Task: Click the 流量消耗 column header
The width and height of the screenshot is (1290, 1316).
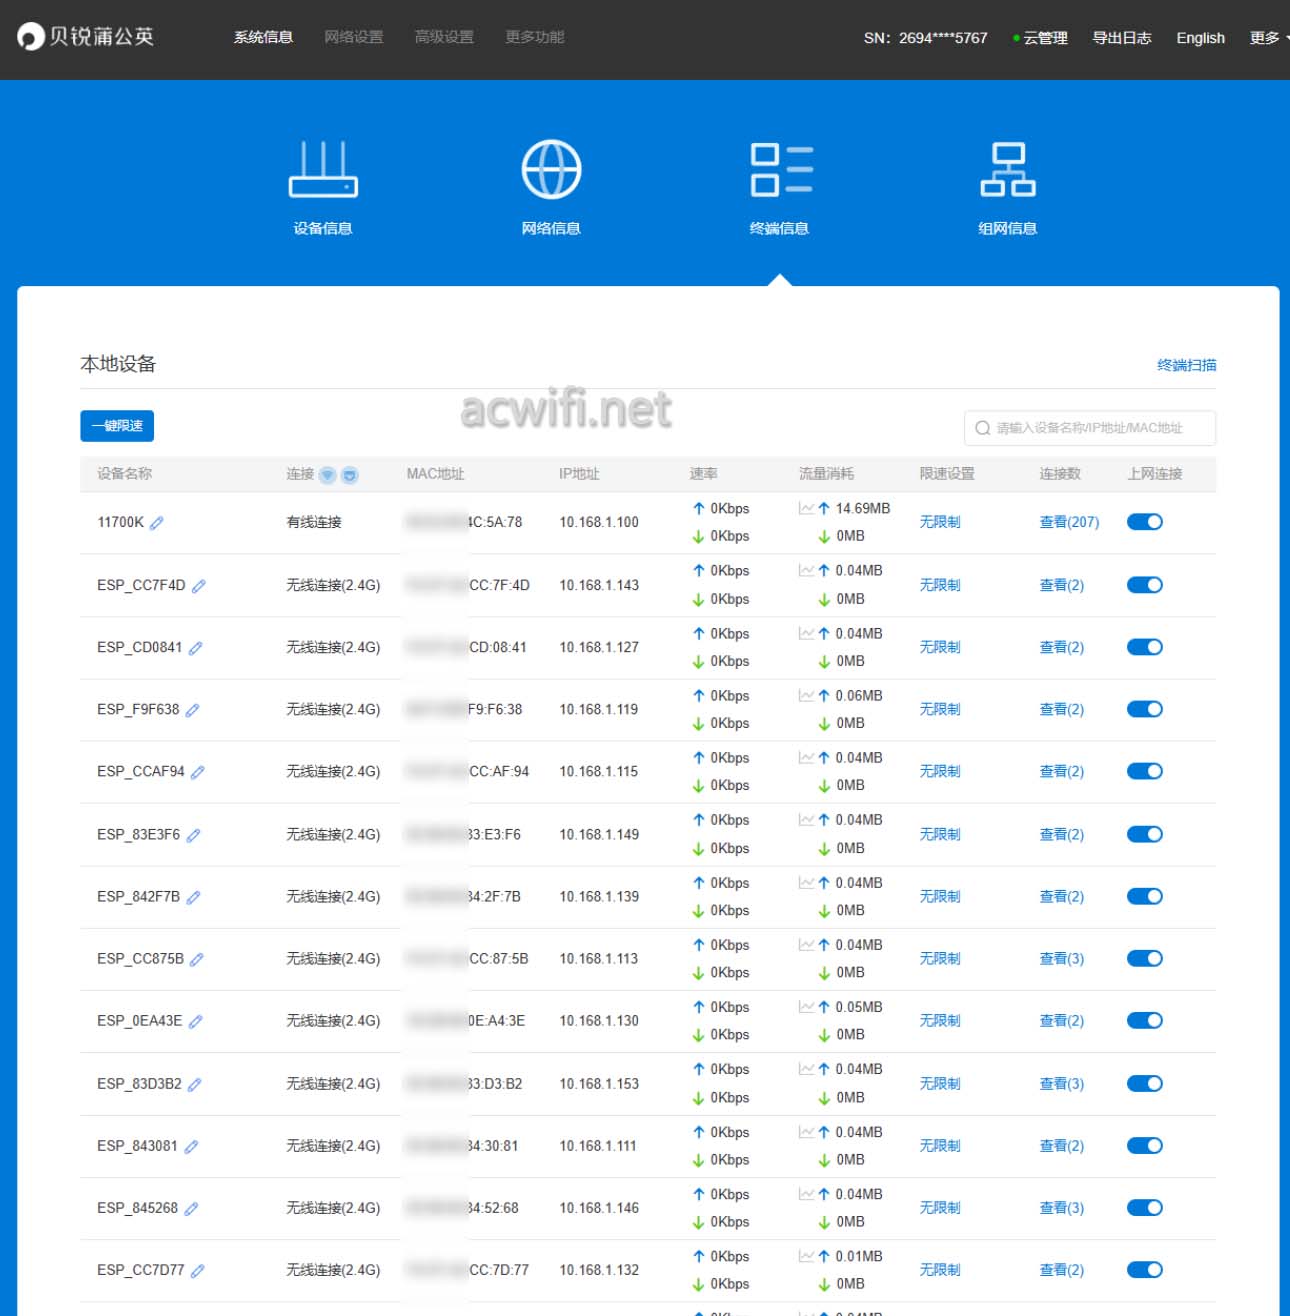Action: [826, 474]
